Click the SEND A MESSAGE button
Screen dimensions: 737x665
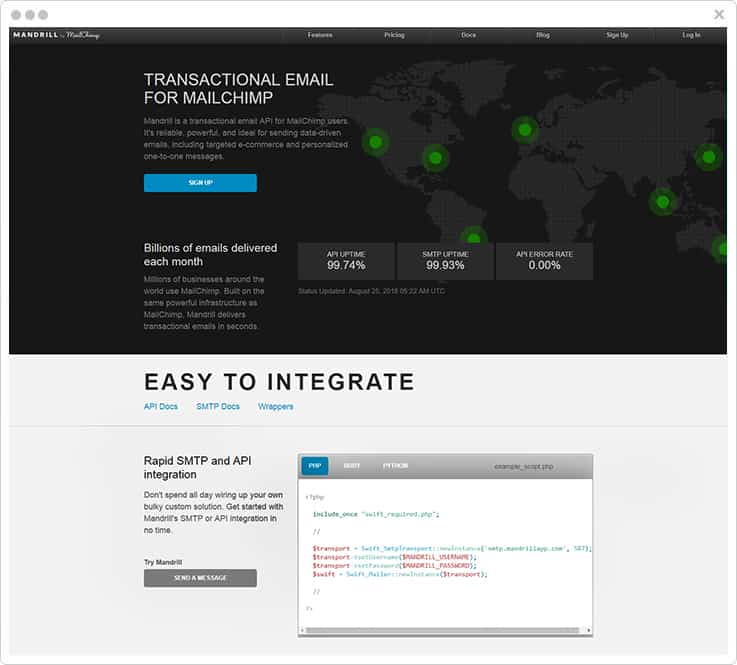[200, 578]
